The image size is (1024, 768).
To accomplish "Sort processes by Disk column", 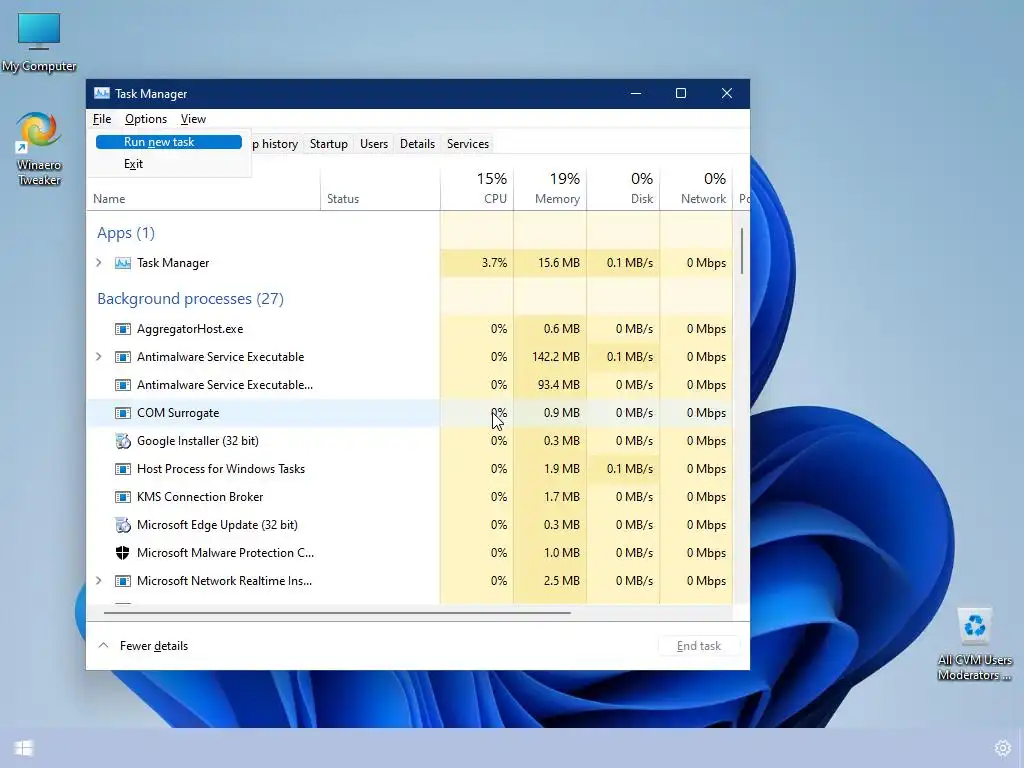I will click(x=623, y=189).
